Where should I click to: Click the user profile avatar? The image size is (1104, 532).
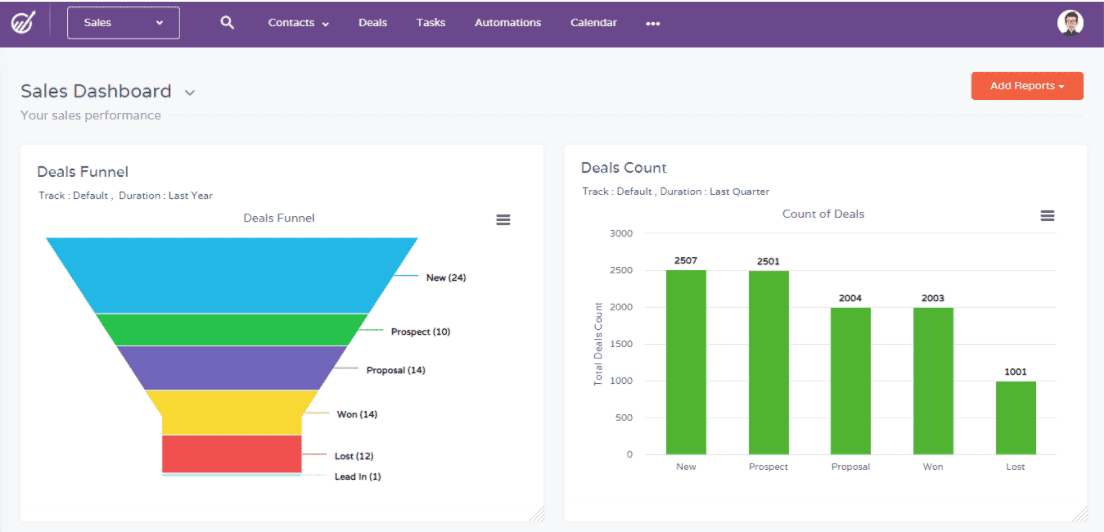[1070, 23]
